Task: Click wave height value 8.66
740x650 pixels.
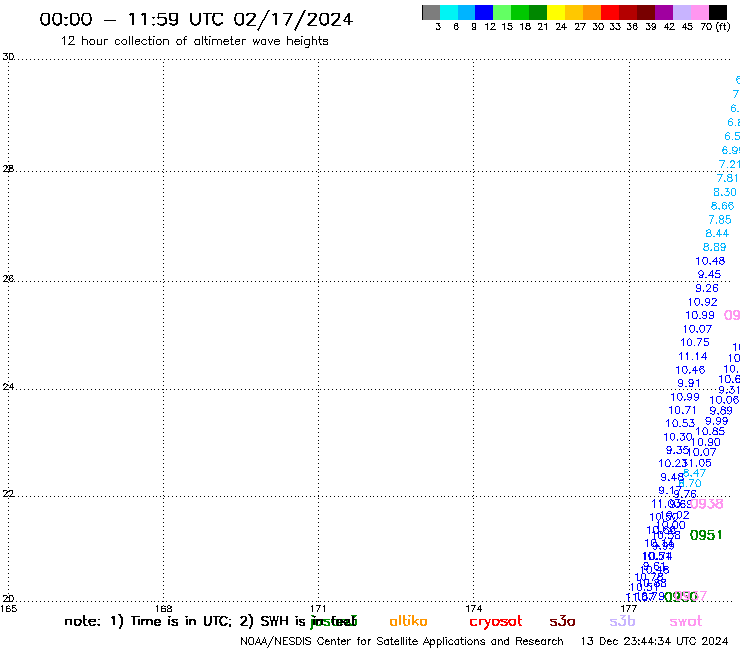Action: [x=723, y=206]
